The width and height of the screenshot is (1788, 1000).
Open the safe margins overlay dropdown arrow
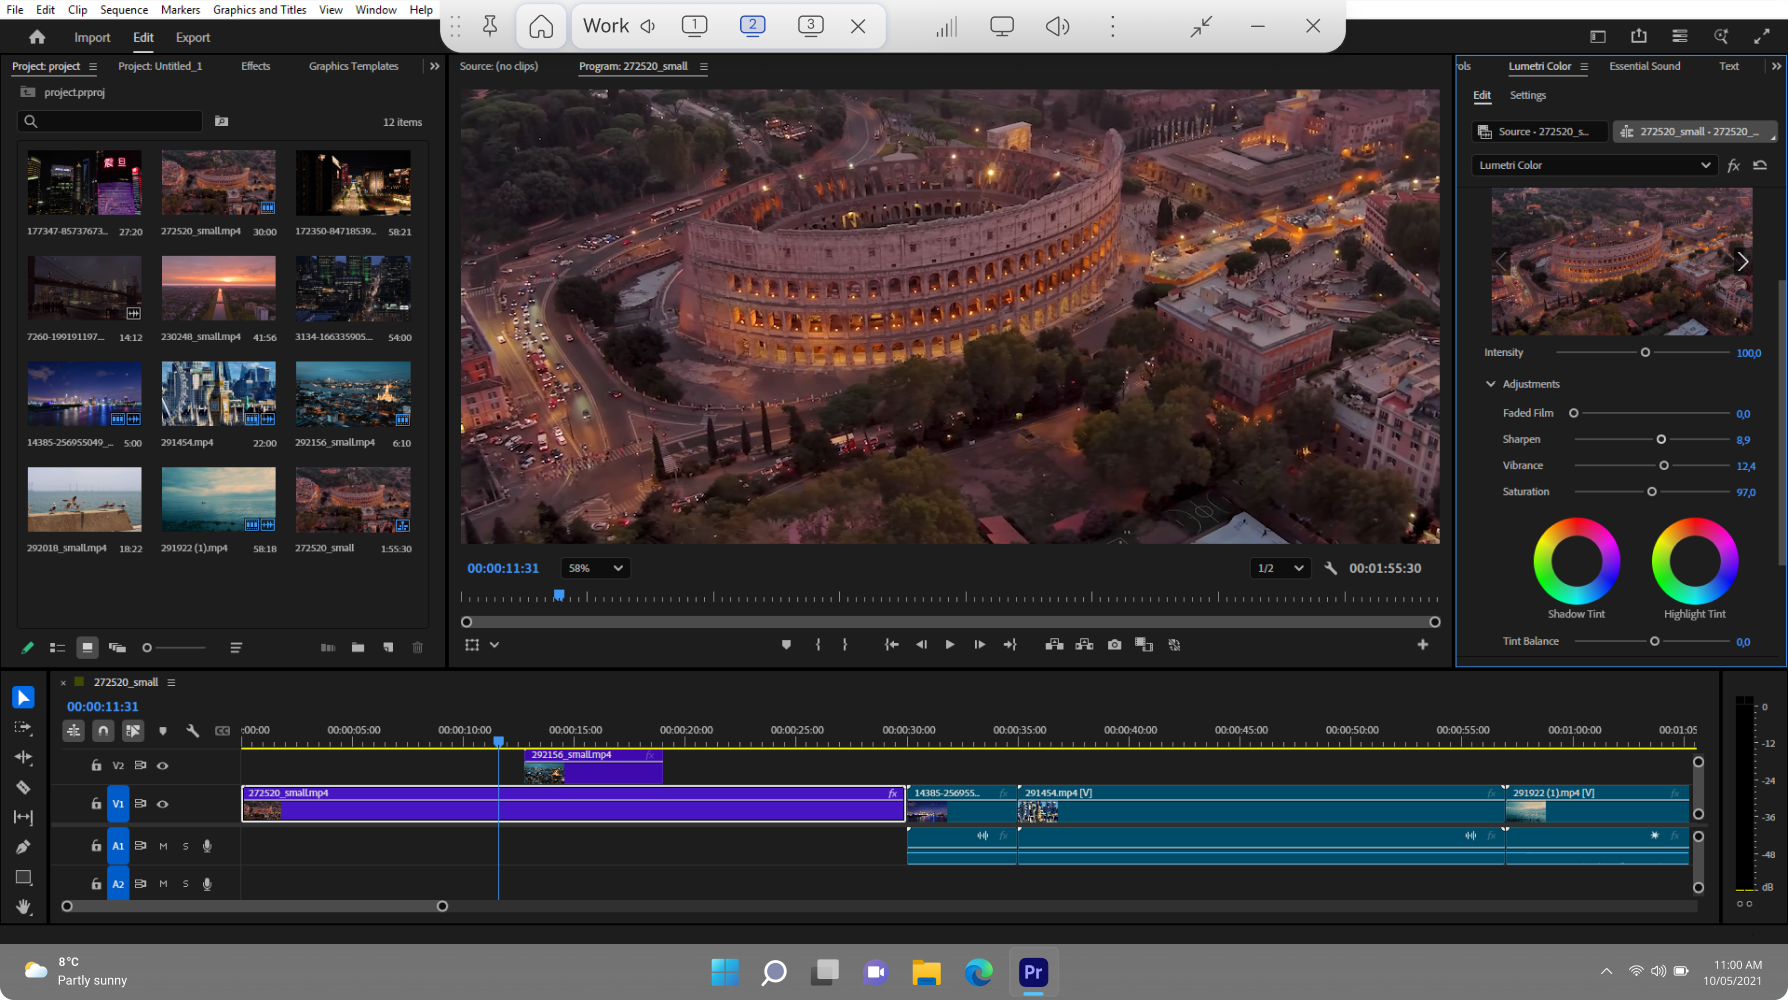494,645
